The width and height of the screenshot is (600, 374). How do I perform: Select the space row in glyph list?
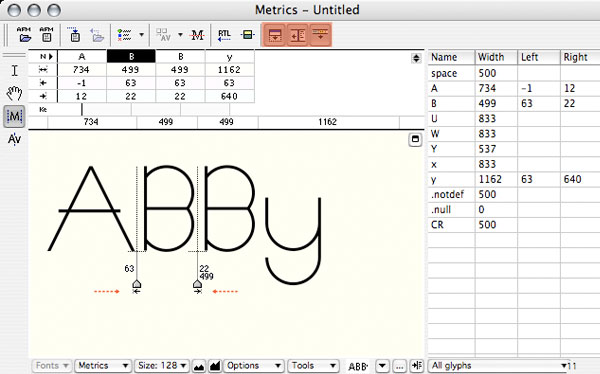(514, 73)
